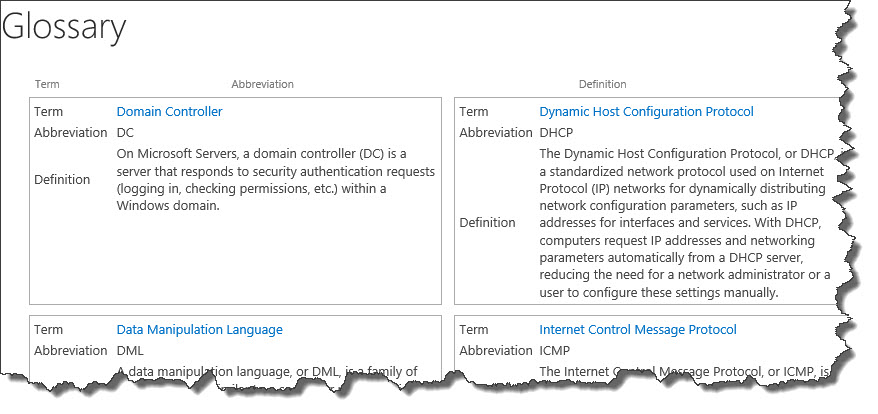Click the Abbreviation label in DHCP card

496,133
